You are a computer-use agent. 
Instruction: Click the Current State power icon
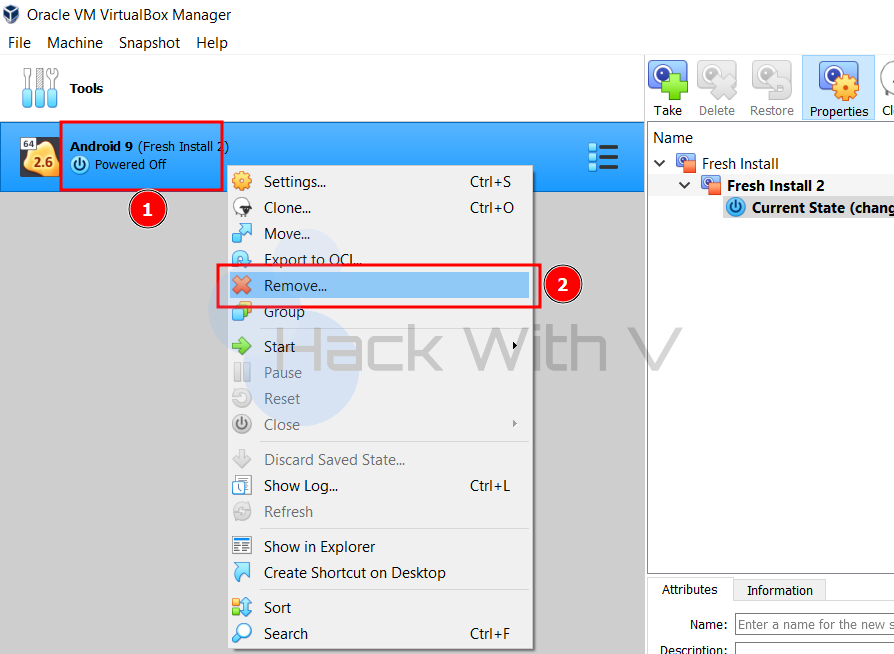pos(735,207)
